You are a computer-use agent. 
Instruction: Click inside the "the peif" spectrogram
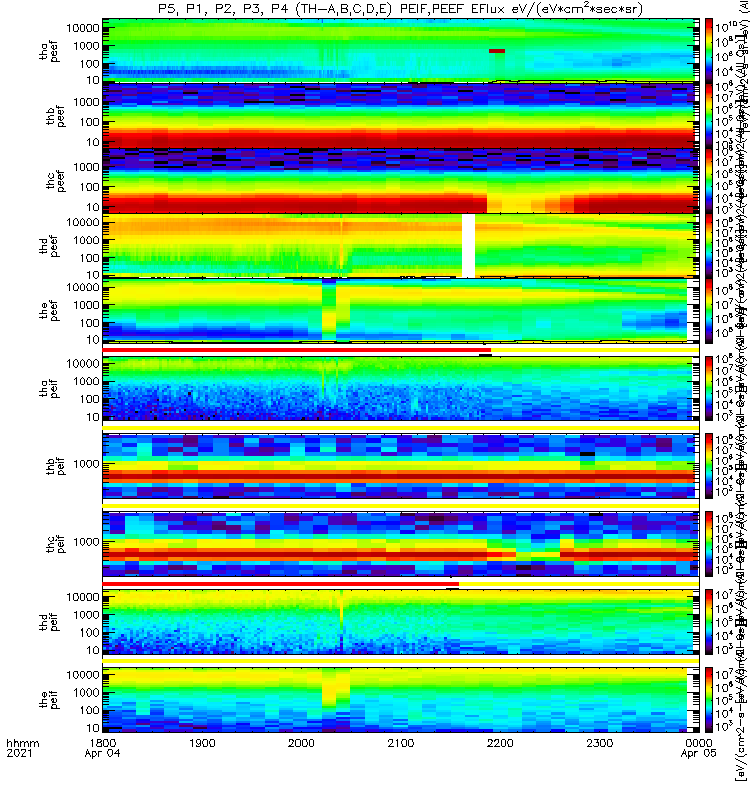click(x=401, y=699)
